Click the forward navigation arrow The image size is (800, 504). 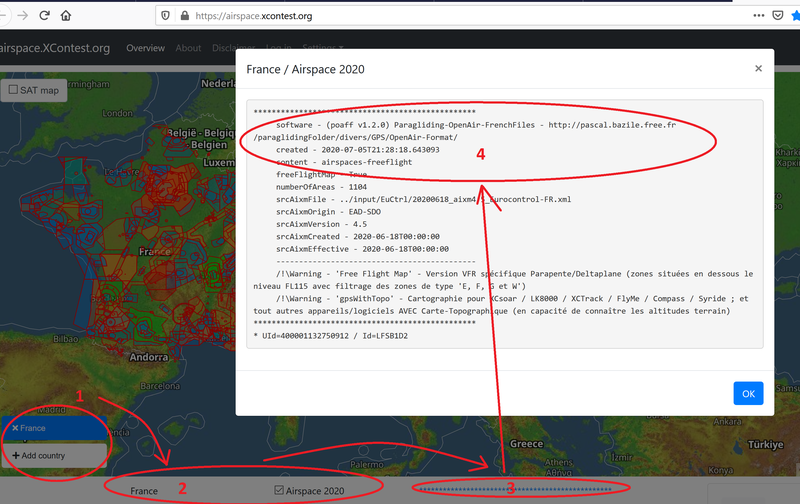tap(22, 15)
